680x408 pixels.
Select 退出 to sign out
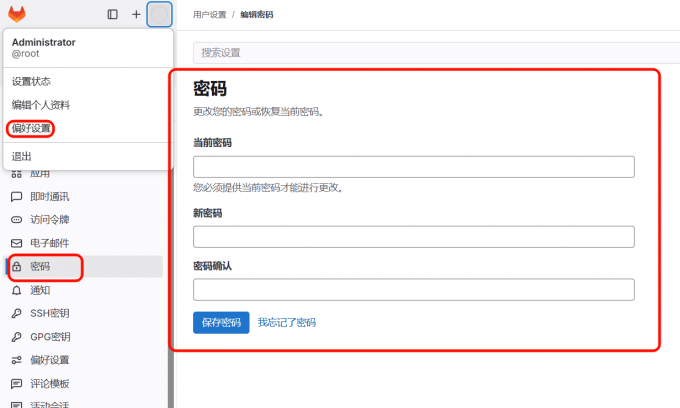[22, 157]
